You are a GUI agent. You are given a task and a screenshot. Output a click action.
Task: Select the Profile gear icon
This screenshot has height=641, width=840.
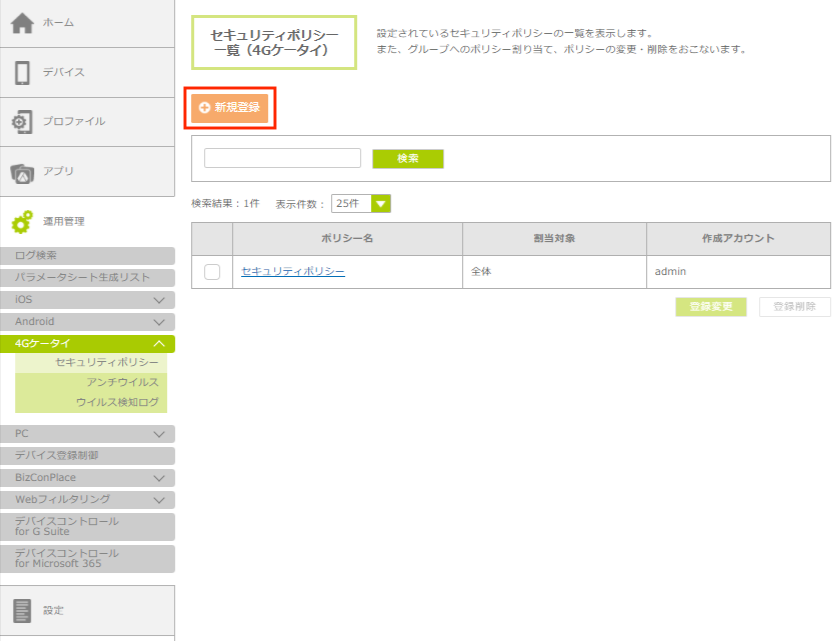coord(22,122)
